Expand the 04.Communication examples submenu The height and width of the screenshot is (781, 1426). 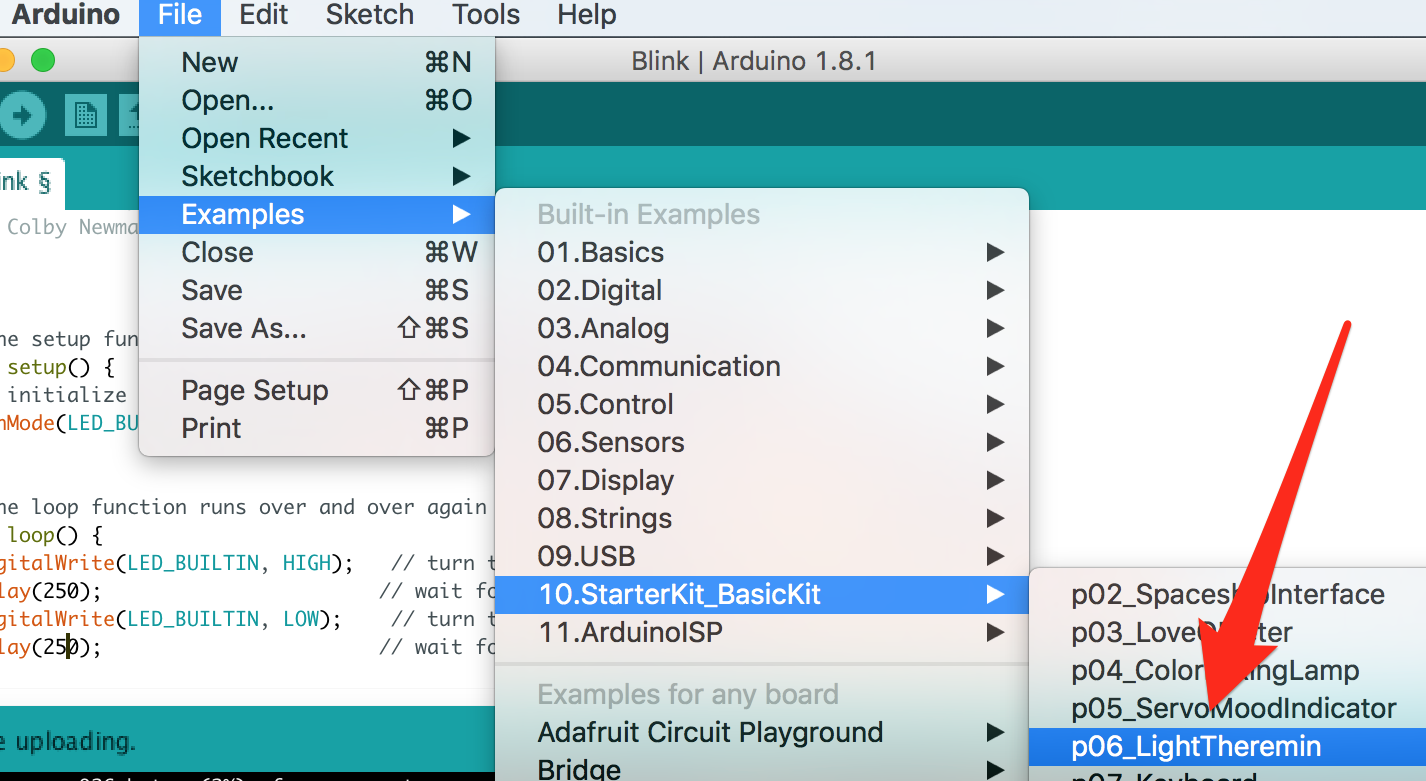(762, 366)
